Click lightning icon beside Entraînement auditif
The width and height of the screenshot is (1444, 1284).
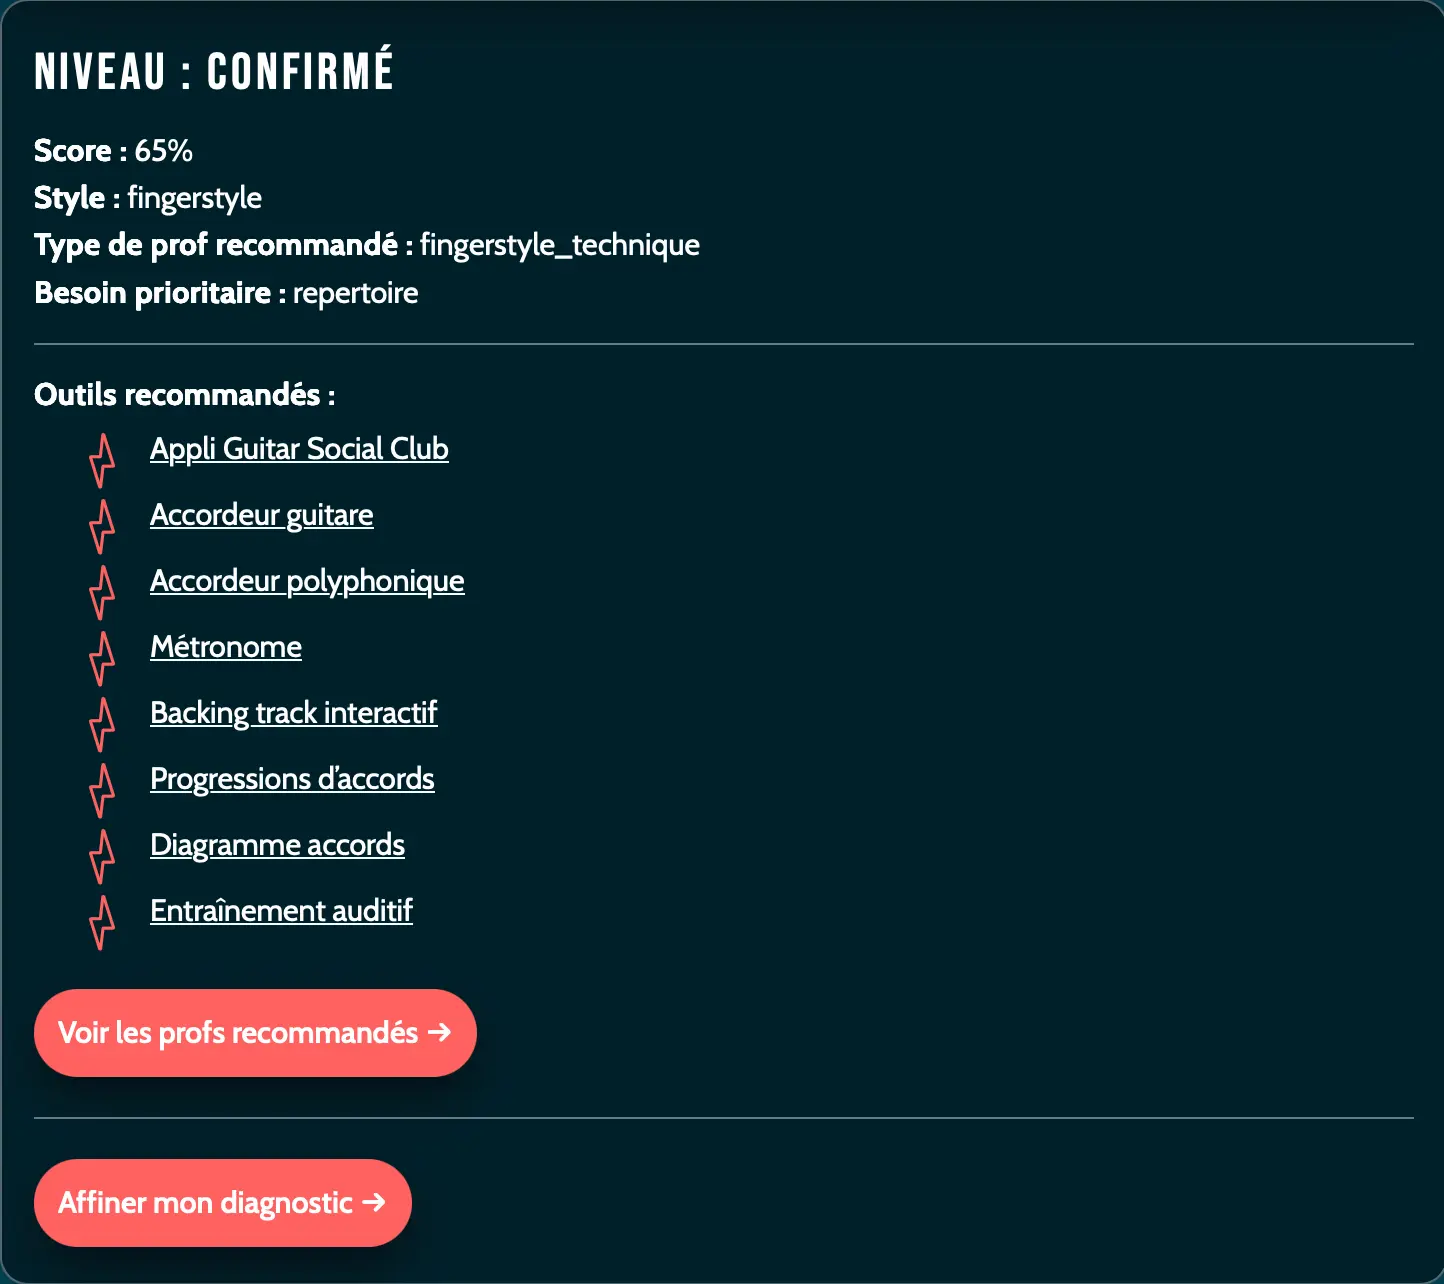coord(102,922)
